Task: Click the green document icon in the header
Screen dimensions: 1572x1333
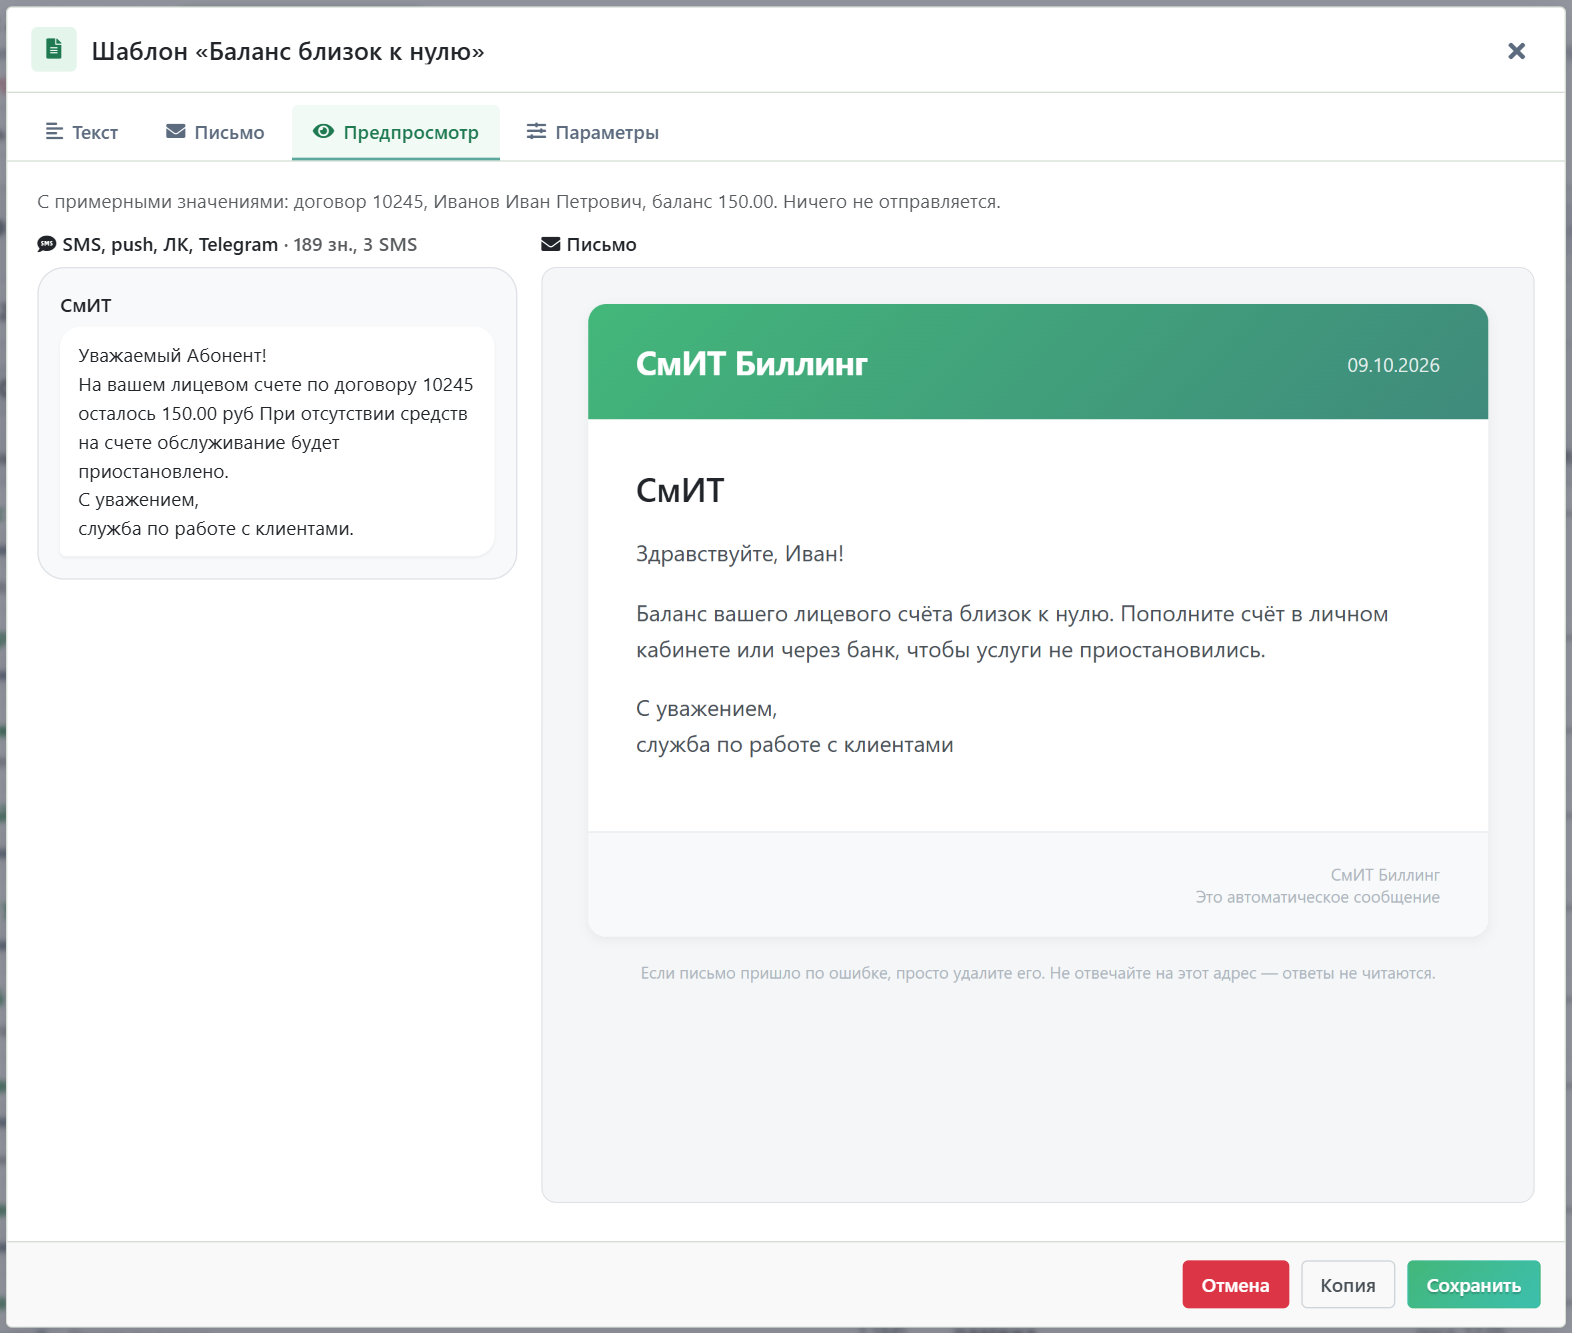Action: (x=54, y=50)
